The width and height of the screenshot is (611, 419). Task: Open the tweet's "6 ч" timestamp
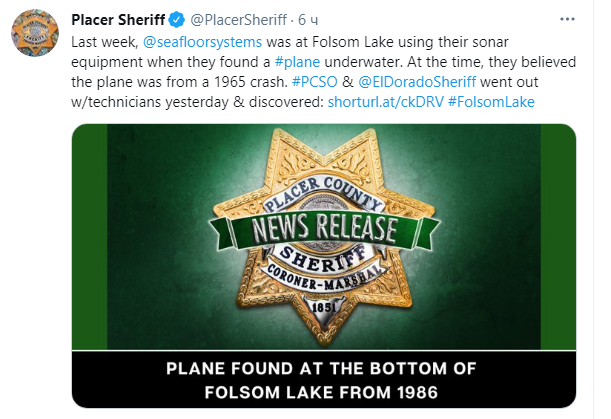(x=305, y=20)
